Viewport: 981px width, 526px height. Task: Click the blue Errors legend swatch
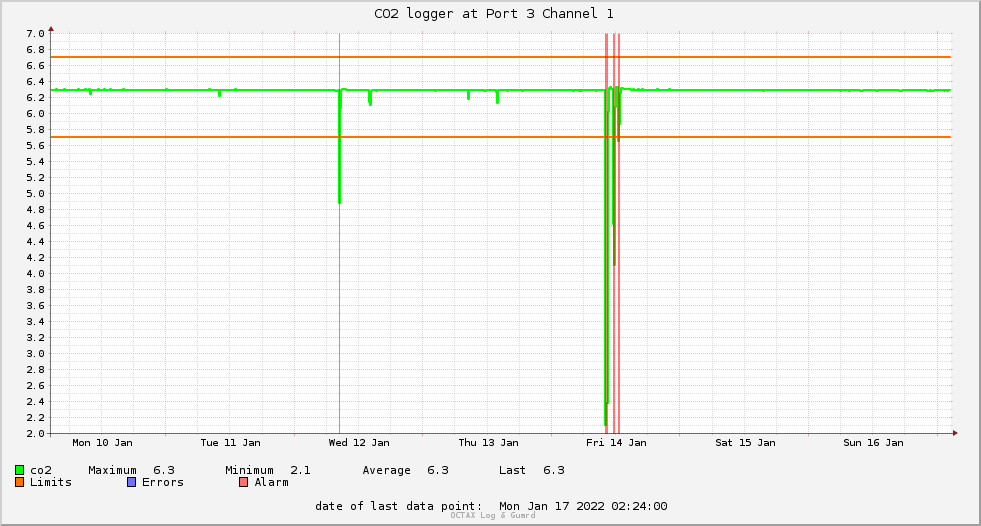pyautogui.click(x=131, y=482)
